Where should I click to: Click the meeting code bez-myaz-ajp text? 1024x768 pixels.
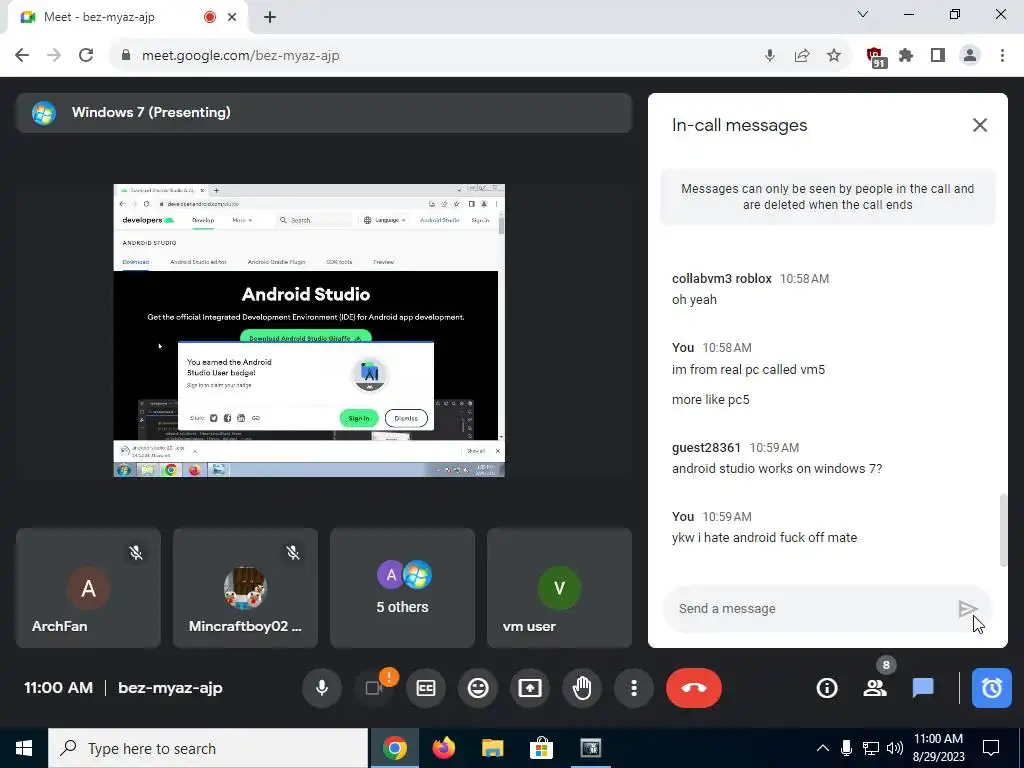pos(170,688)
